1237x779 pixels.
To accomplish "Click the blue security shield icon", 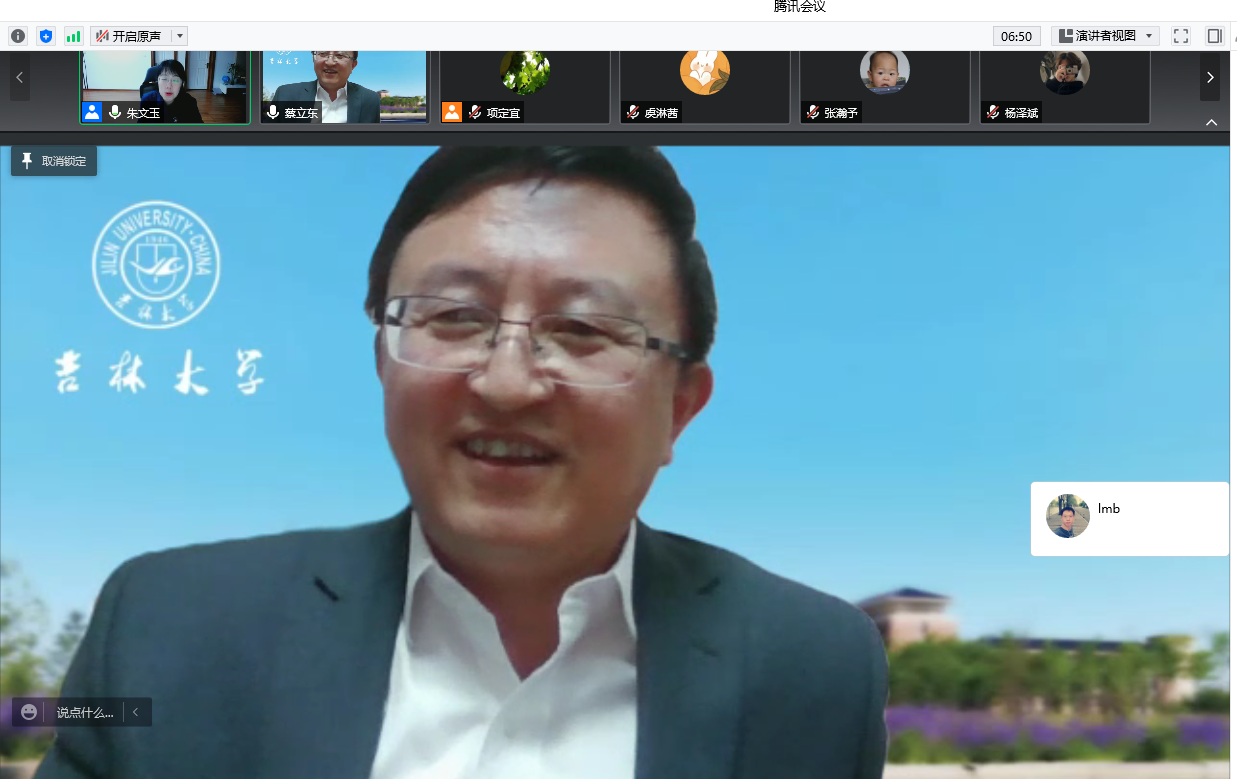I will 46,36.
